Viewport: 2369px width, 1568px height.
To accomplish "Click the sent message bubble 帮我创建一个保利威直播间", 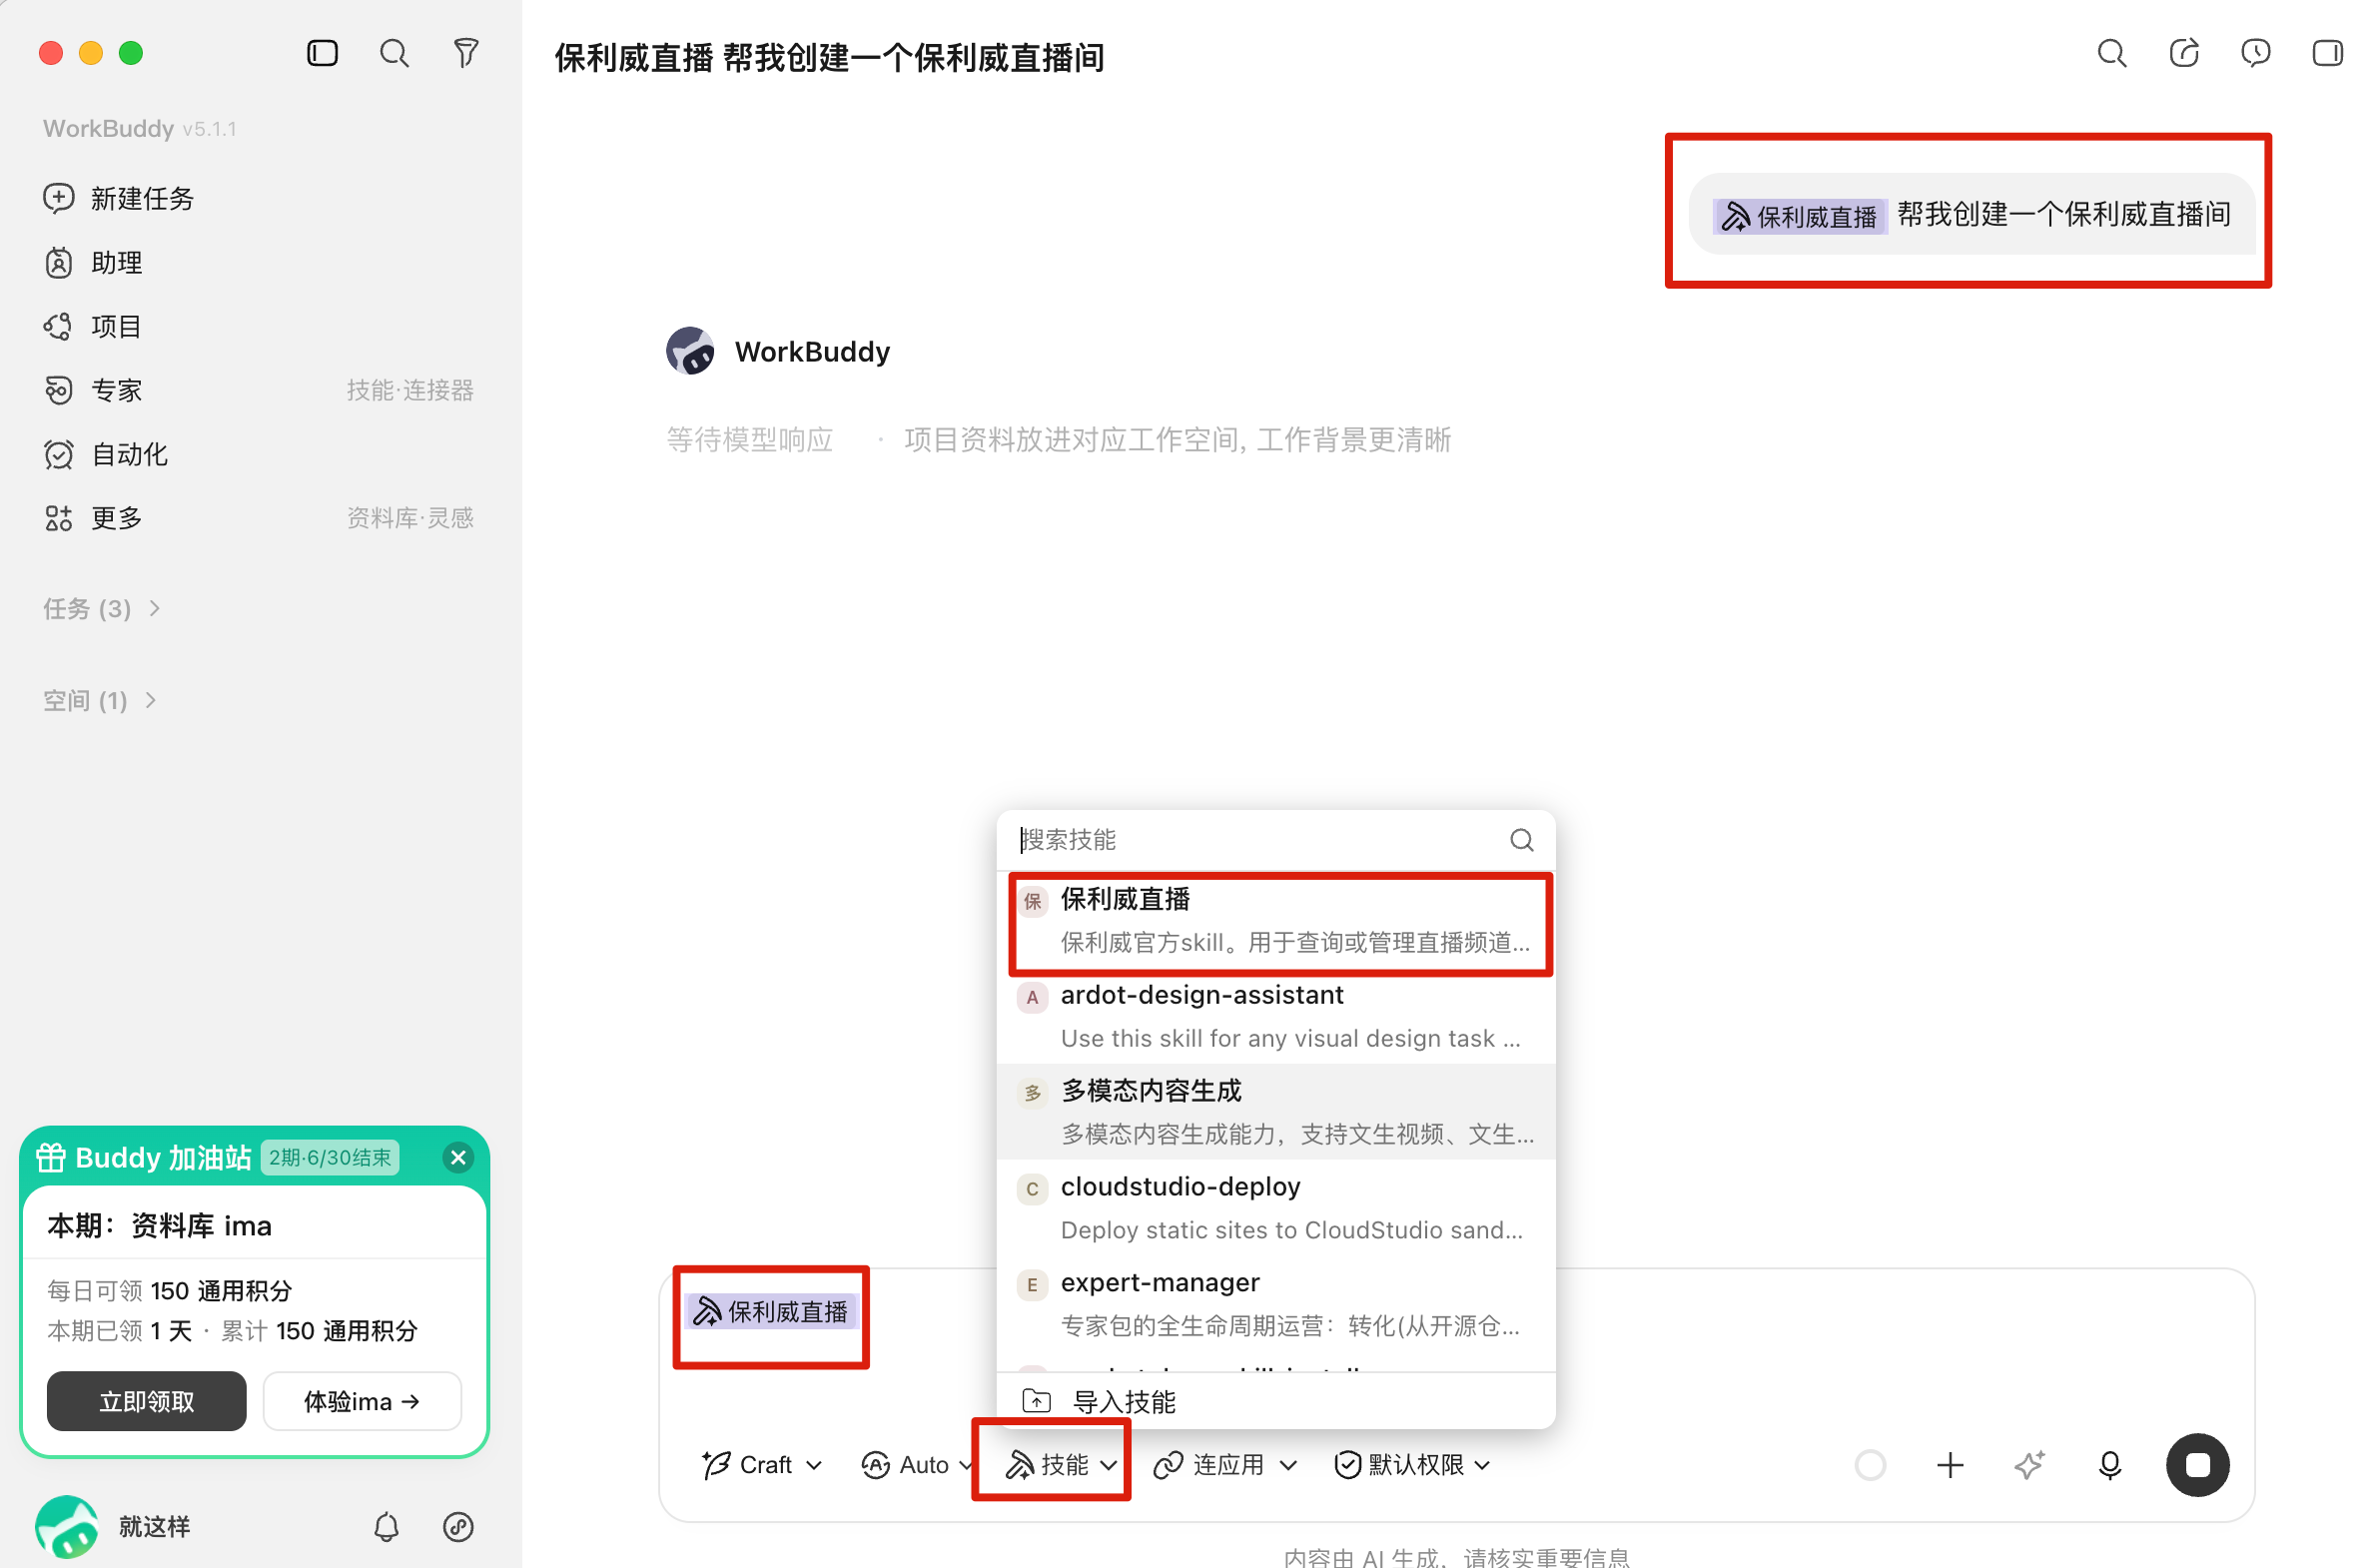I will coord(1971,214).
